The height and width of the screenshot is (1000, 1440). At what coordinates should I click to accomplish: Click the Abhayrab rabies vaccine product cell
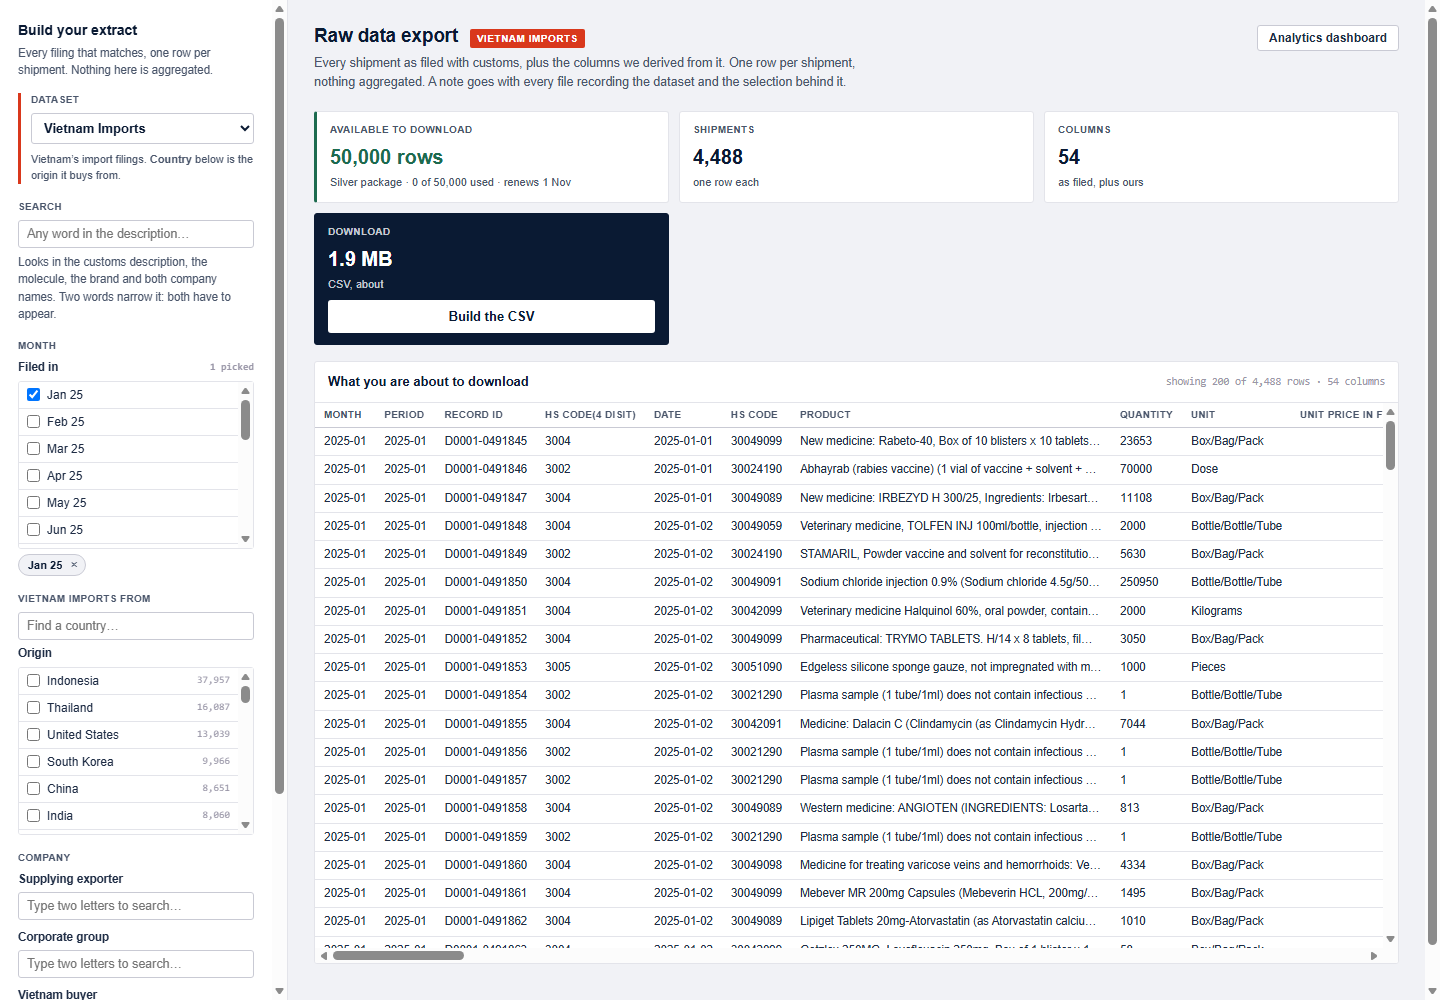point(948,469)
